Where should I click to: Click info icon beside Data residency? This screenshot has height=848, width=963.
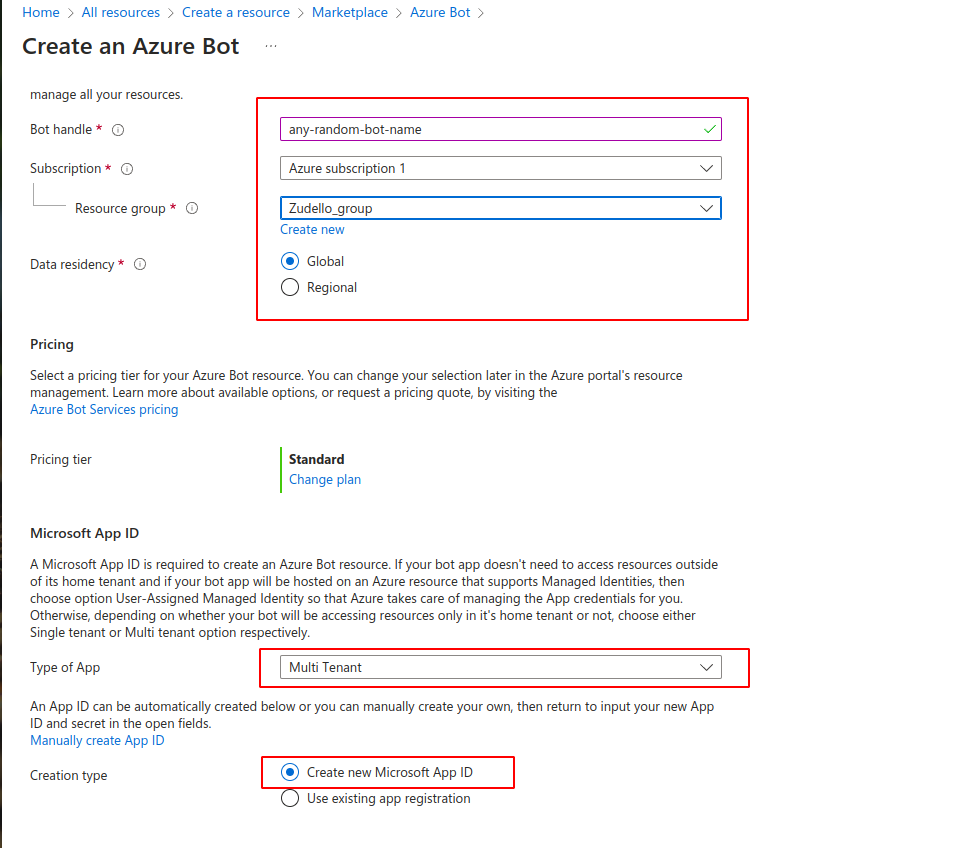point(140,265)
